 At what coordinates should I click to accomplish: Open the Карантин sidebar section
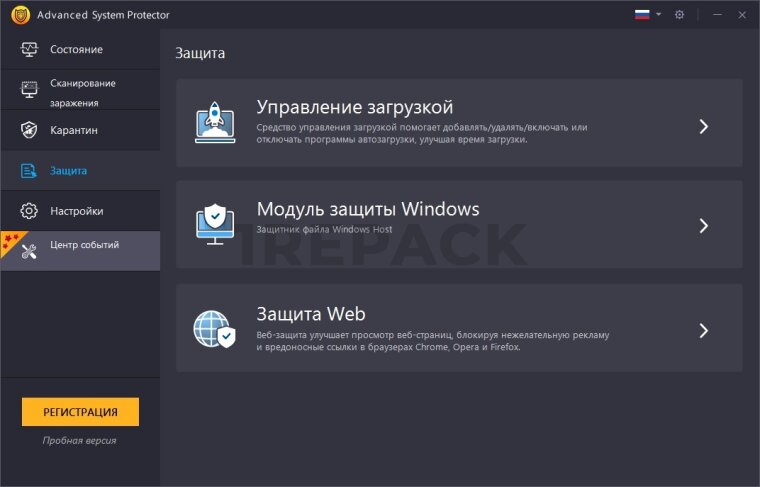point(74,131)
